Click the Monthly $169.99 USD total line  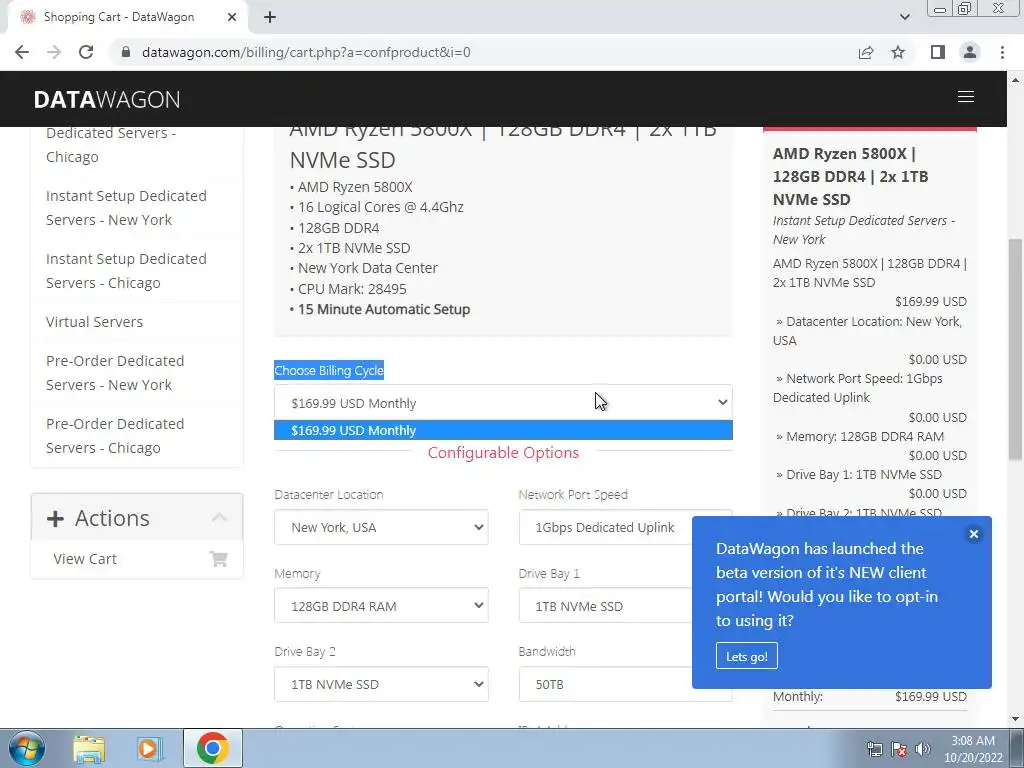click(x=870, y=696)
